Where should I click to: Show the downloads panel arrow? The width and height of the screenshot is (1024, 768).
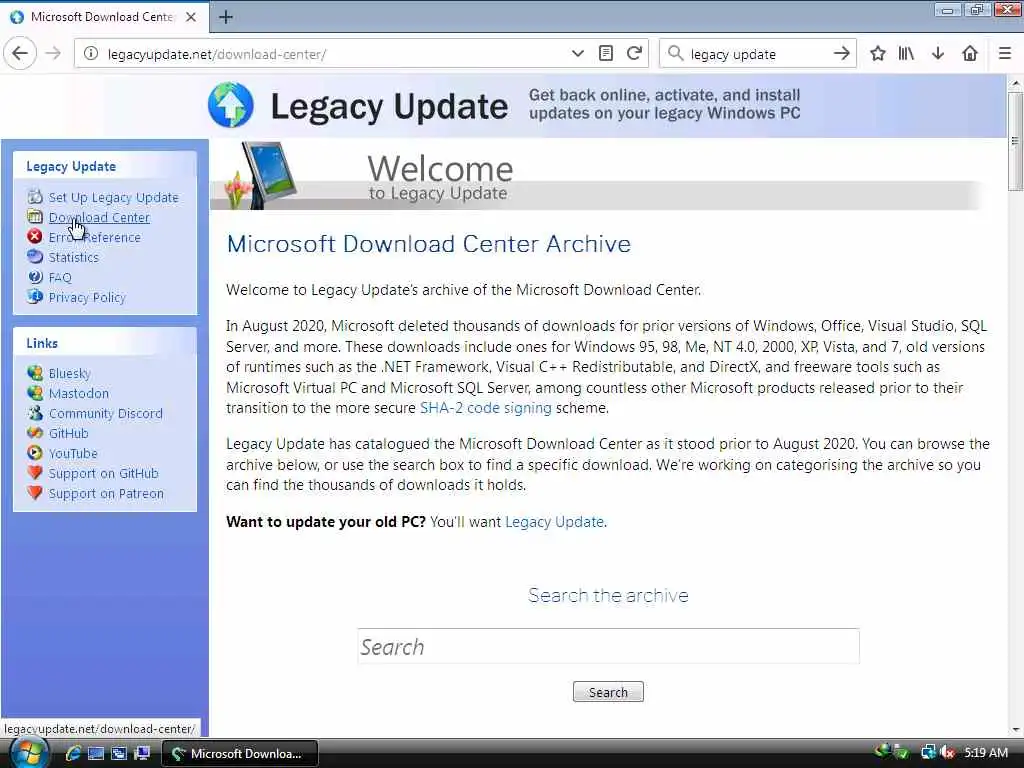point(938,54)
